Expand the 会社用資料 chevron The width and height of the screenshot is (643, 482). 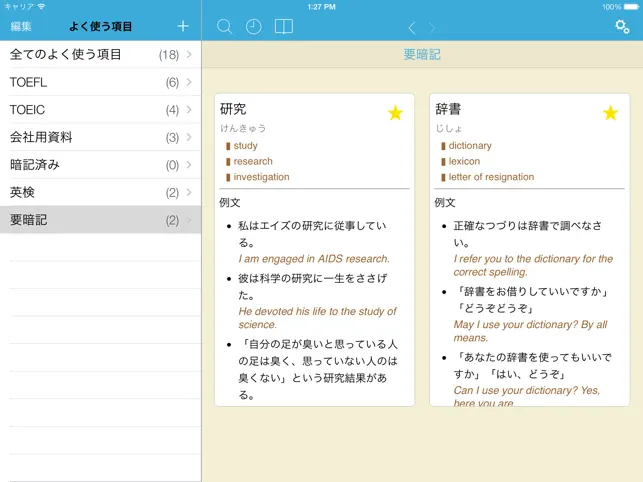pyautogui.click(x=189, y=137)
